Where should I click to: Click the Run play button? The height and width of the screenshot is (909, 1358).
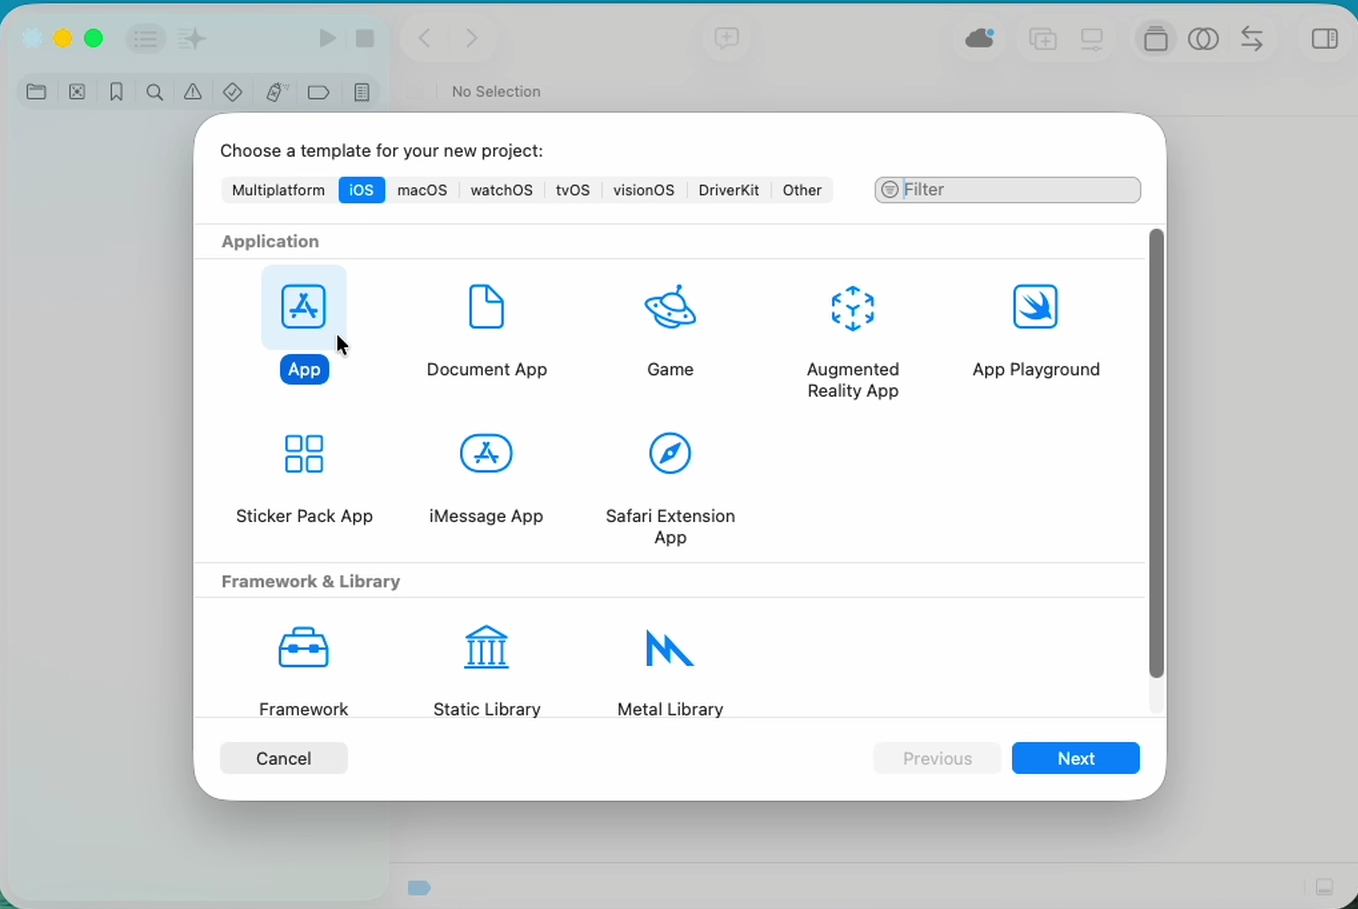327,38
